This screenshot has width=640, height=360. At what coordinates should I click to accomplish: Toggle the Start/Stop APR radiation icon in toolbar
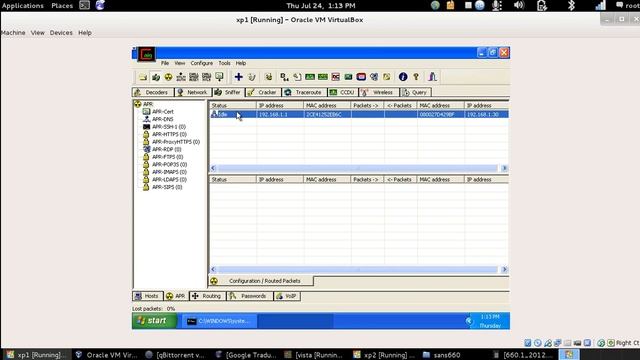coord(168,77)
